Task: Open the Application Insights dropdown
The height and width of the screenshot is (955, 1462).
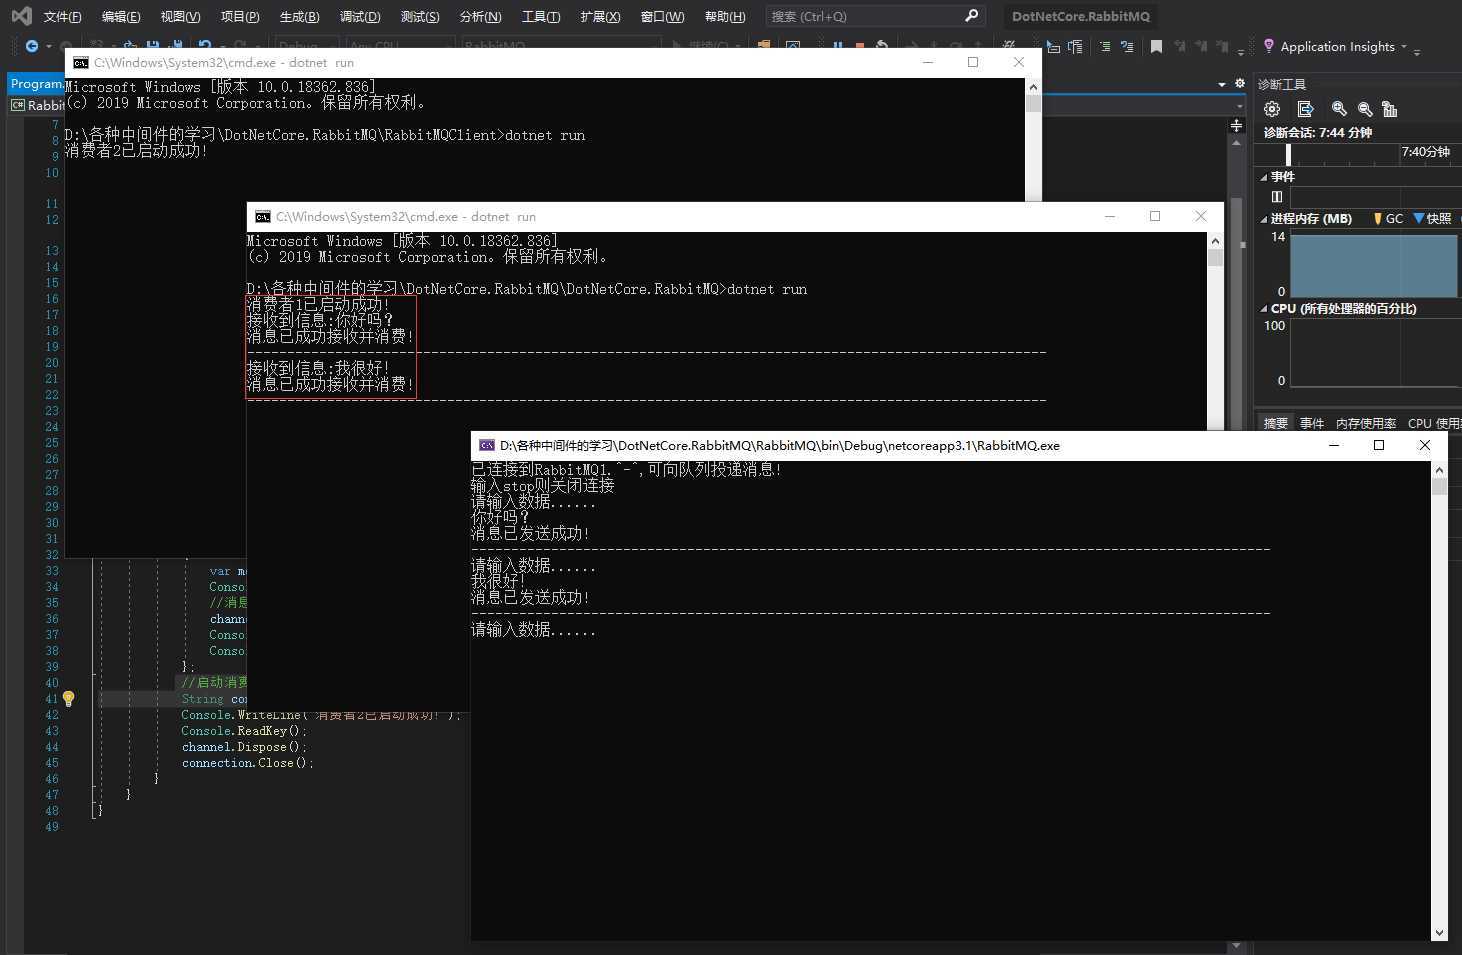Action: click(1404, 47)
